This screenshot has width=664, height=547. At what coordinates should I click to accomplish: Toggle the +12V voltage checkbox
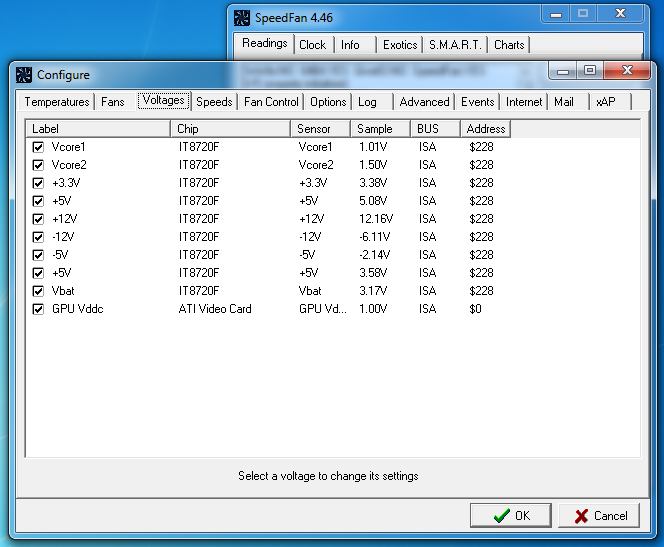click(38, 219)
